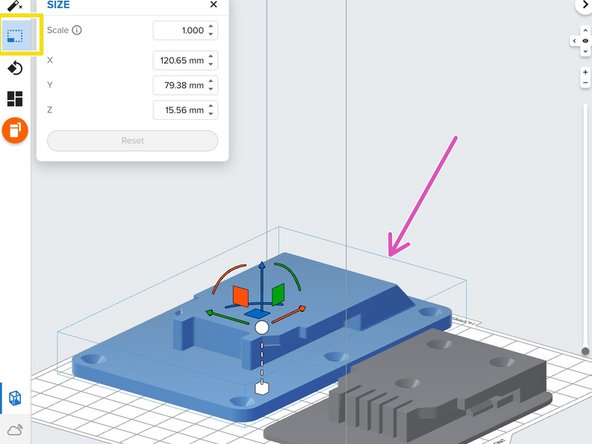This screenshot has height=444, width=592.
Task: Increase Z size with the up stepper
Action: 211,106
